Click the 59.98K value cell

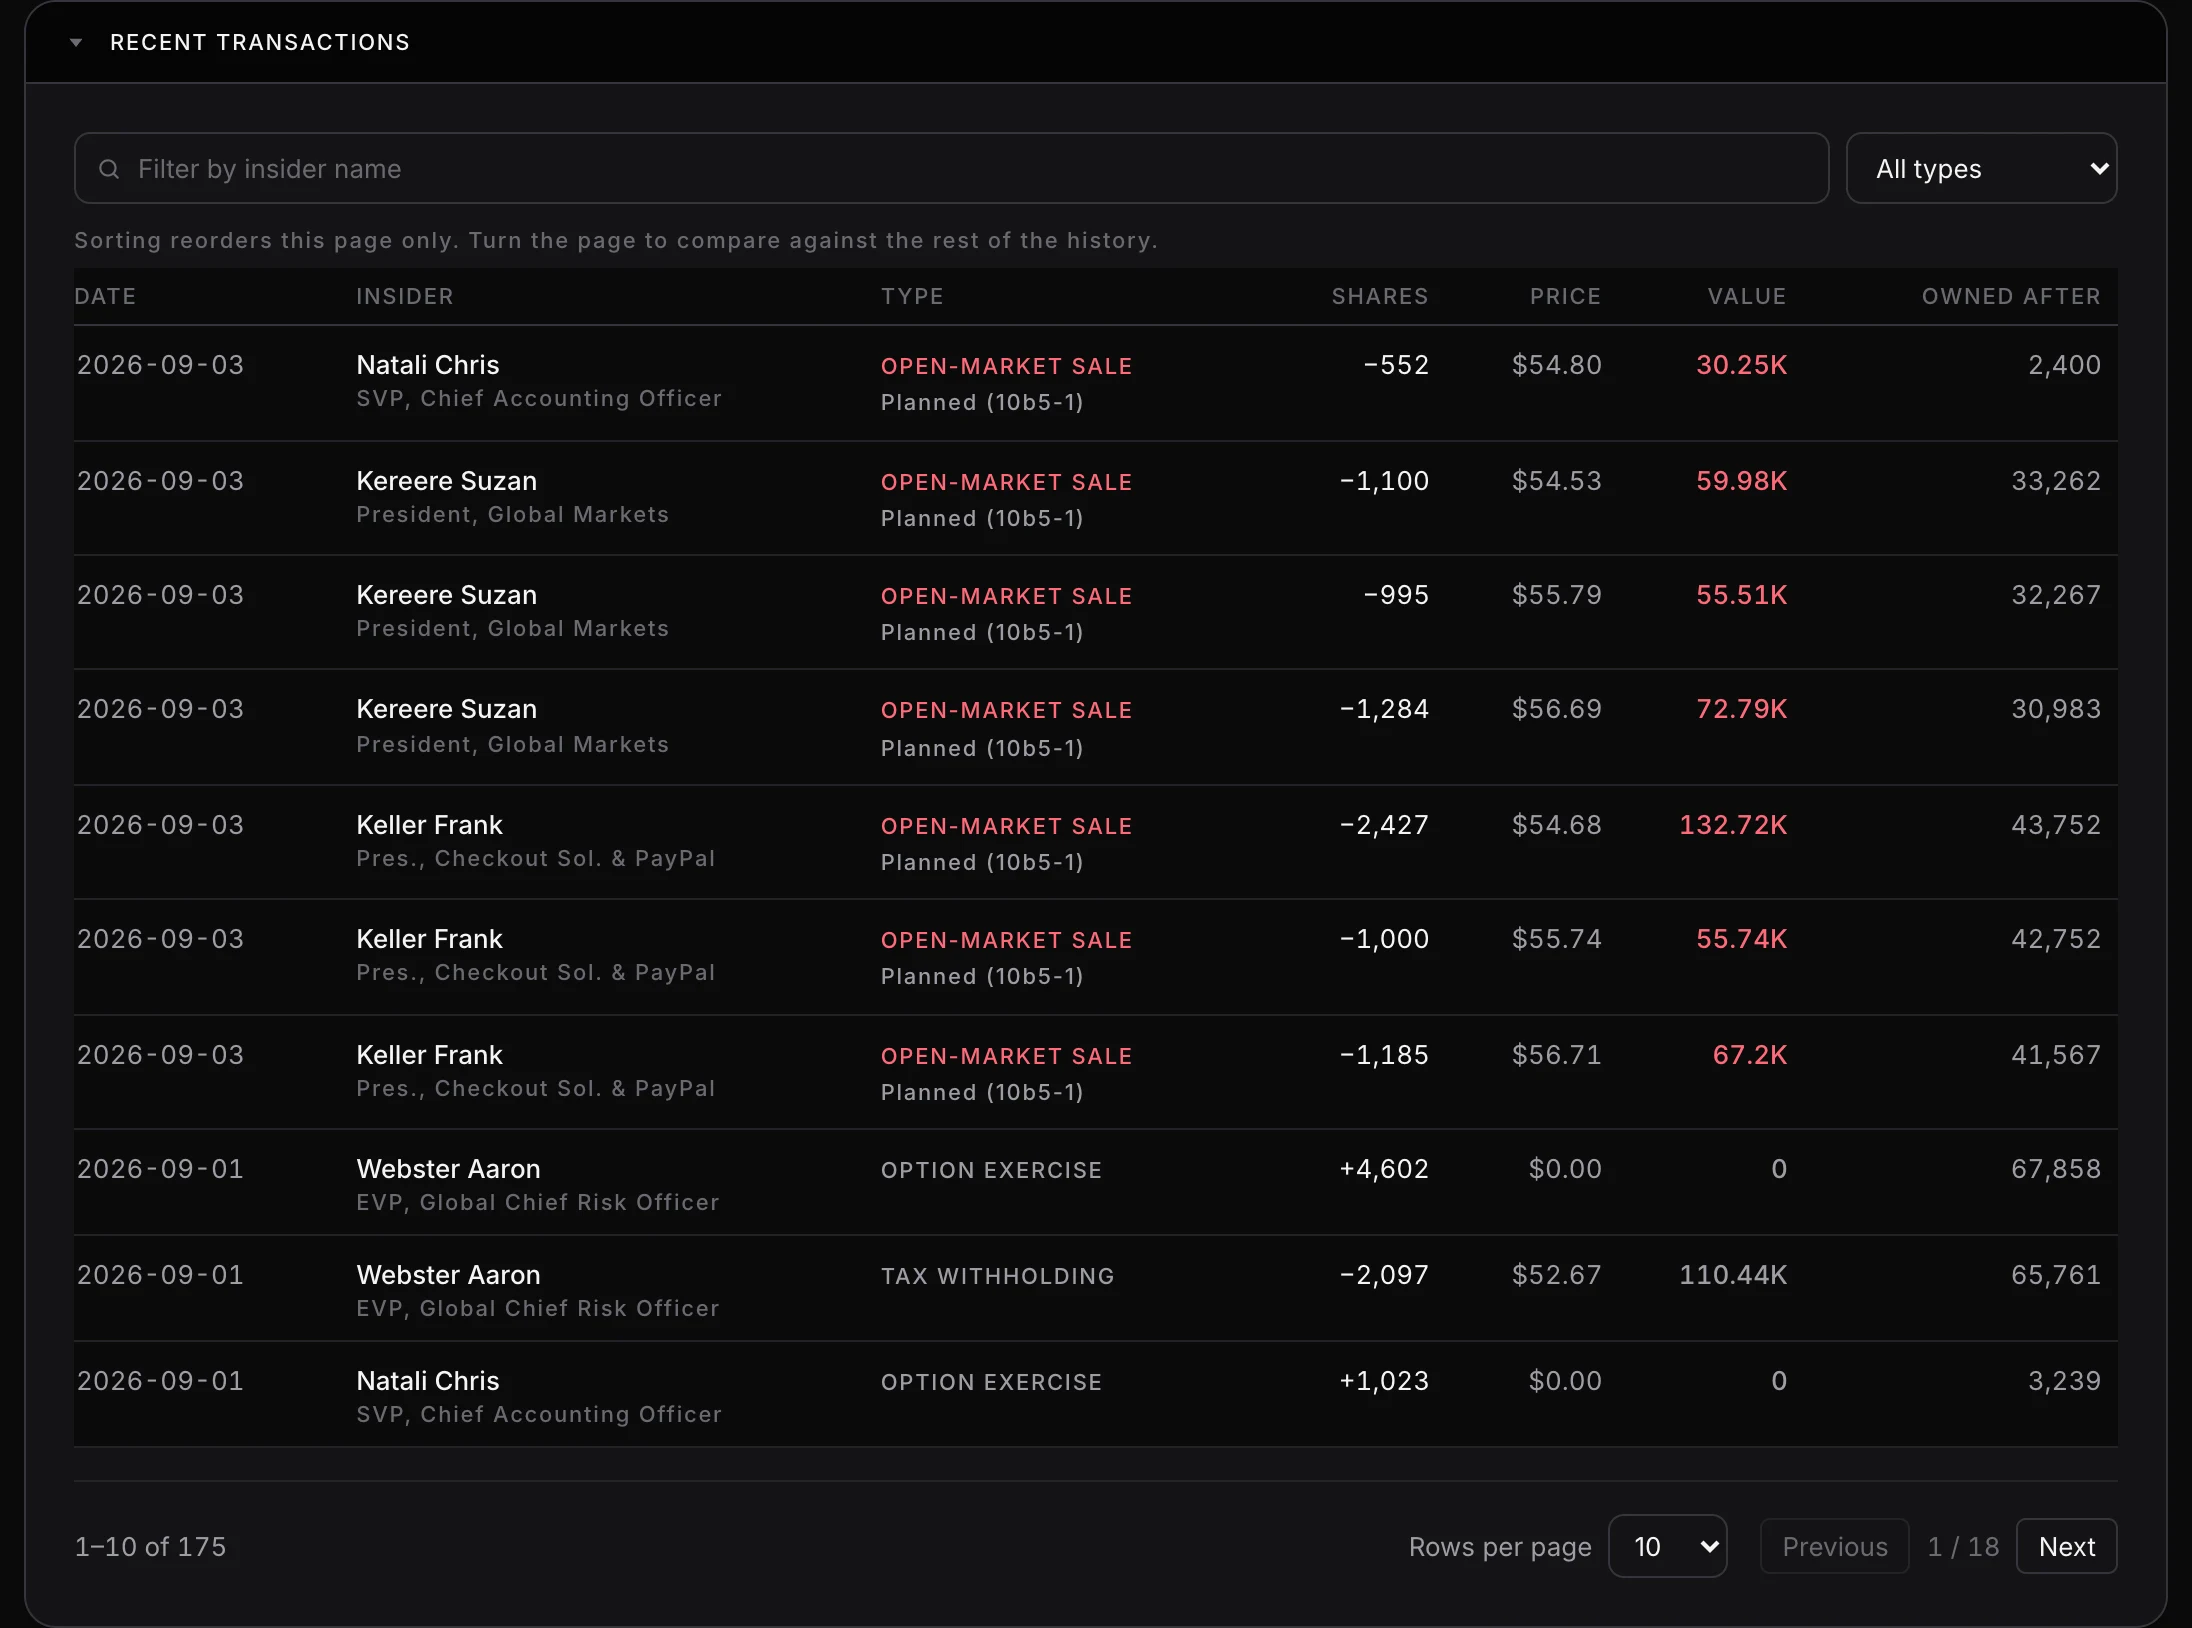pos(1741,481)
